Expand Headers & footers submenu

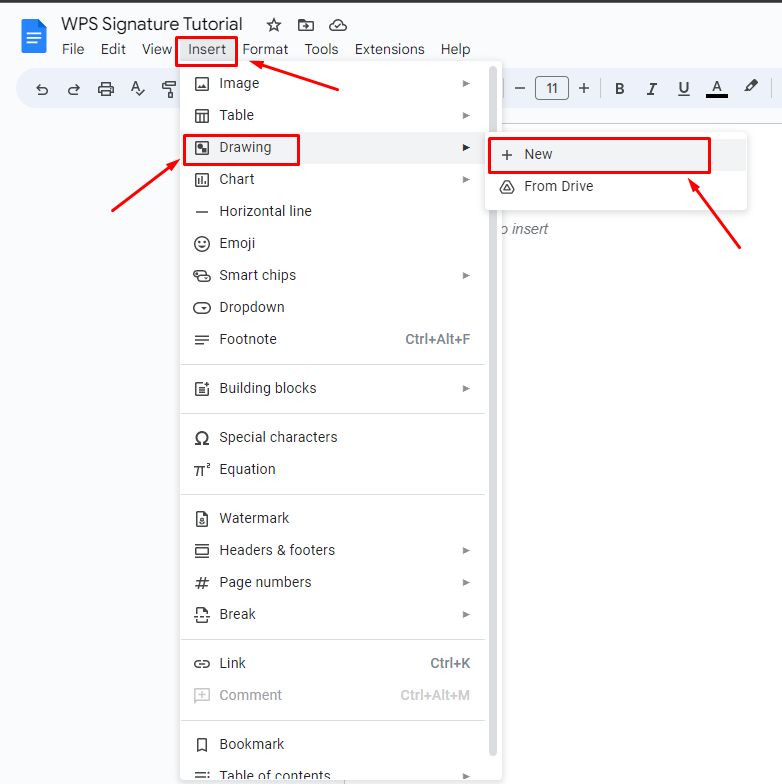pos(333,550)
